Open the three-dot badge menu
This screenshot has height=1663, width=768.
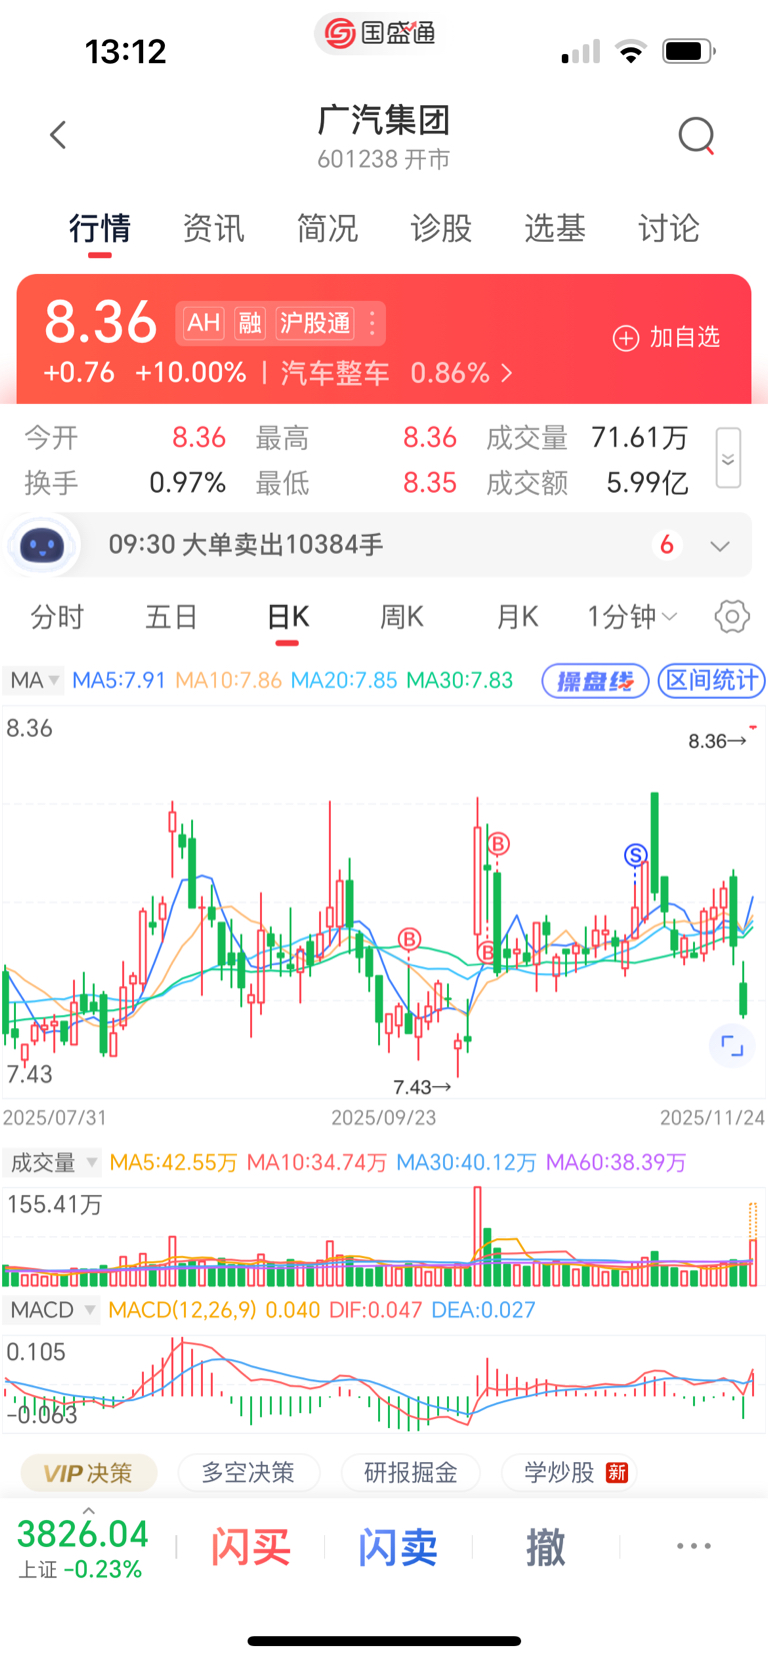(372, 323)
